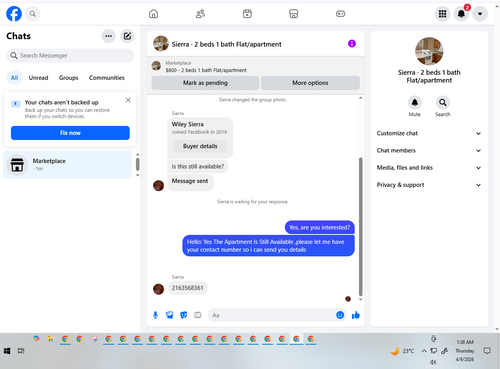This screenshot has height=369, width=500.
Task: Open the Marketplace icon in top navigation
Action: pos(293,14)
